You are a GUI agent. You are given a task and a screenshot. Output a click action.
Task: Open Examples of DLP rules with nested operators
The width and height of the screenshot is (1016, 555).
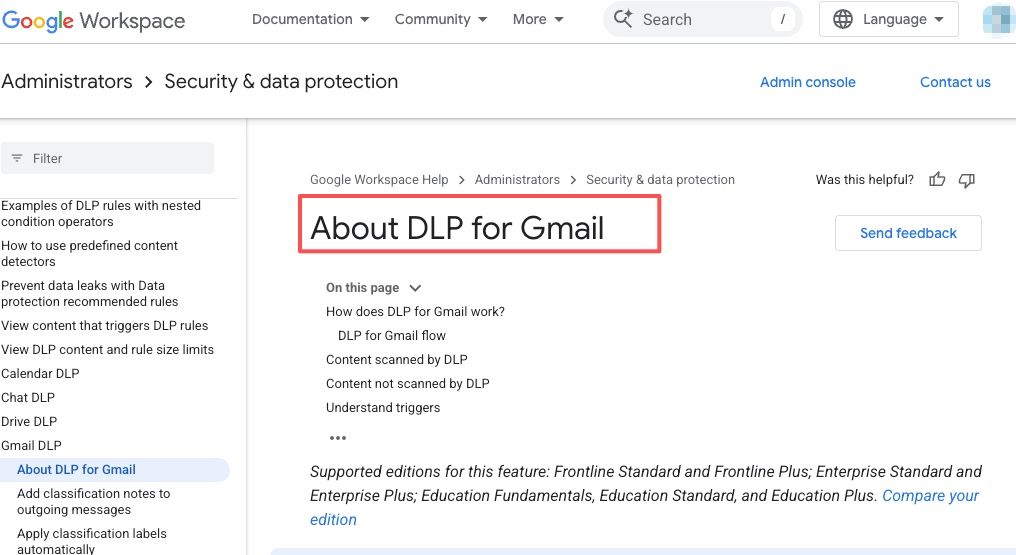click(101, 214)
